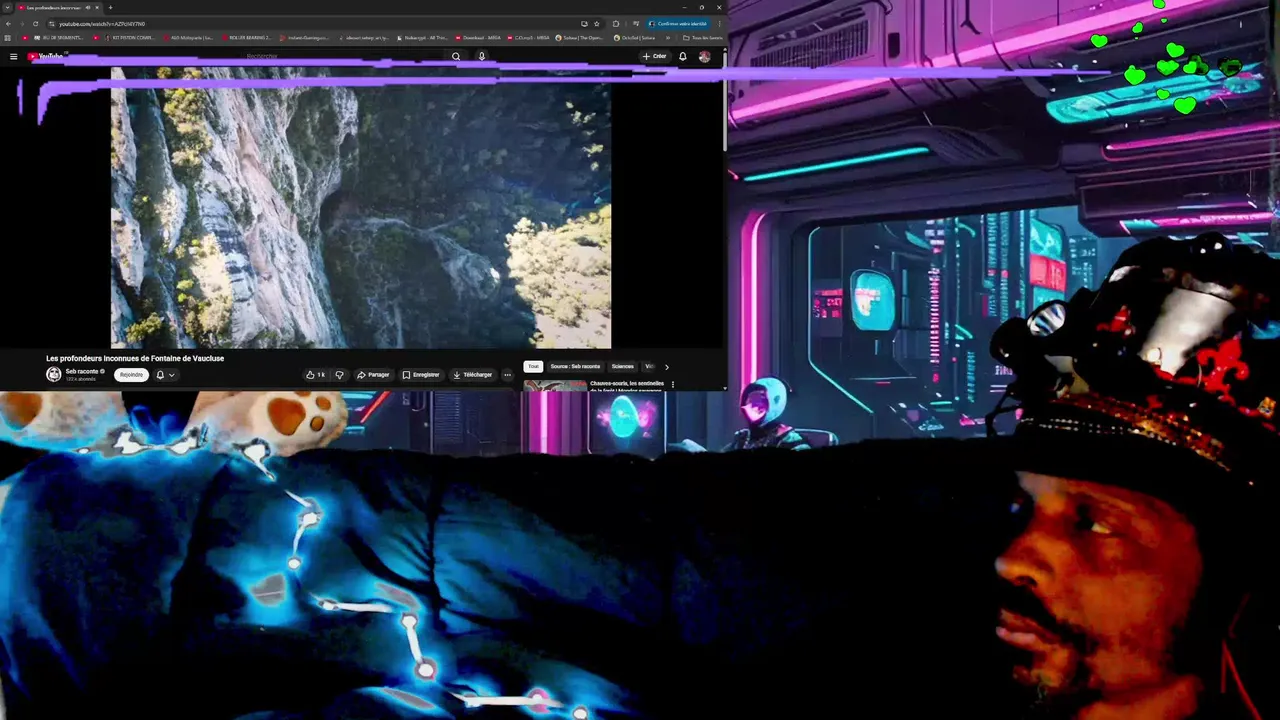
Task: Open options for Chauves-souris suggested video
Action: [673, 384]
